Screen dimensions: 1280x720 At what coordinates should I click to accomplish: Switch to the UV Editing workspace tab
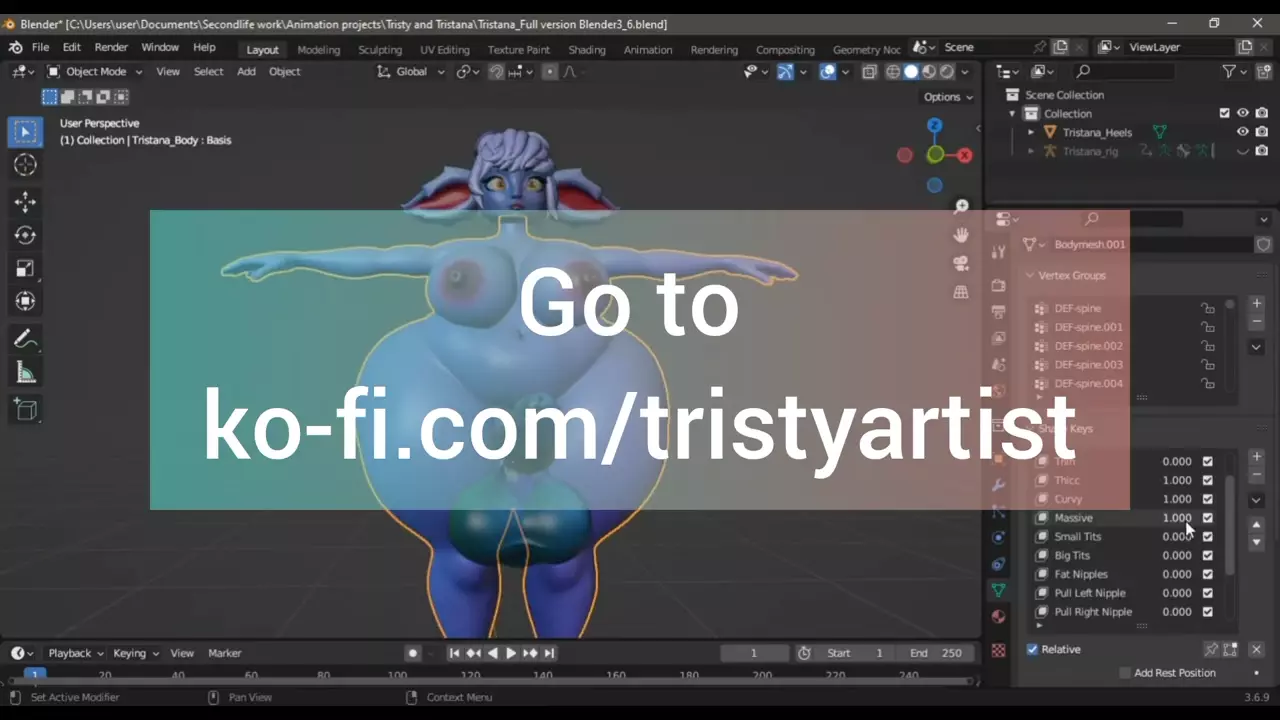(x=444, y=49)
